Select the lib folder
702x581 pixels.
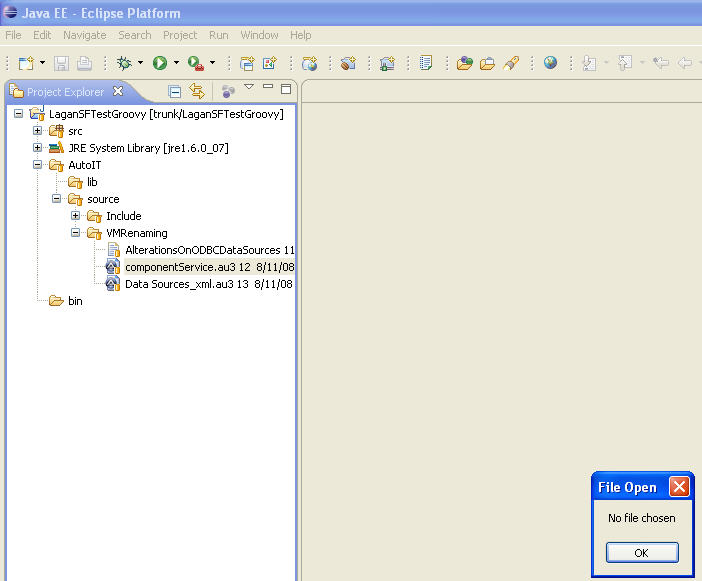click(x=92, y=182)
